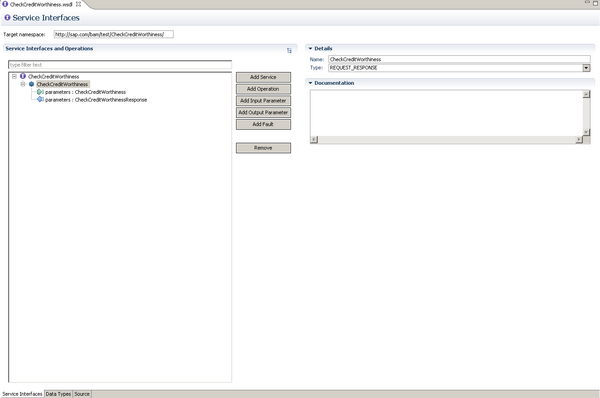Close the CheckCreditWorthiness.wsdl editor tab
The image size is (600, 398).
pos(78,4)
